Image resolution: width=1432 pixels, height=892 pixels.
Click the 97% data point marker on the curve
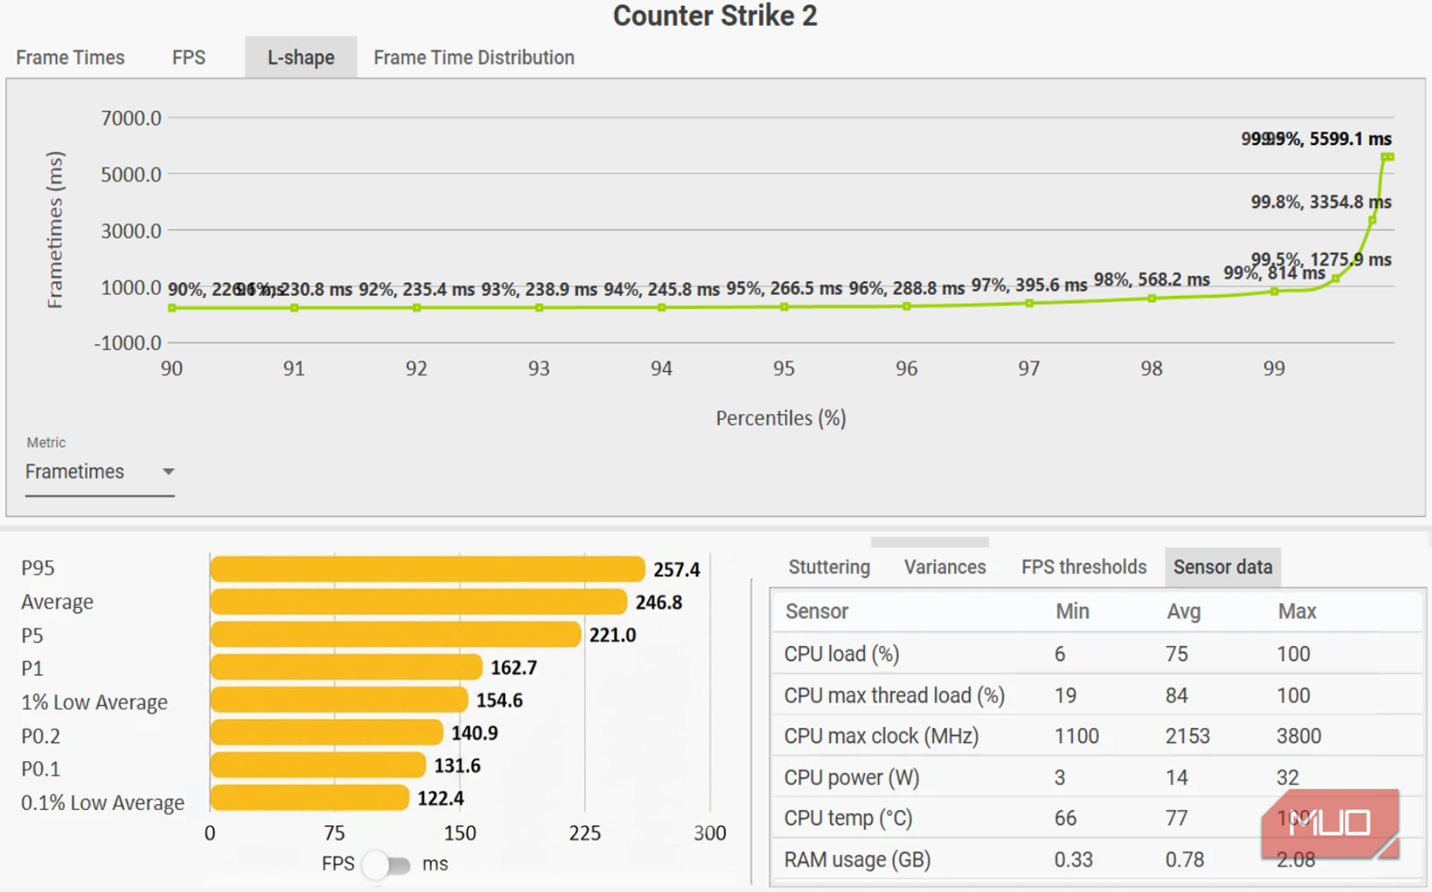coord(1029,303)
